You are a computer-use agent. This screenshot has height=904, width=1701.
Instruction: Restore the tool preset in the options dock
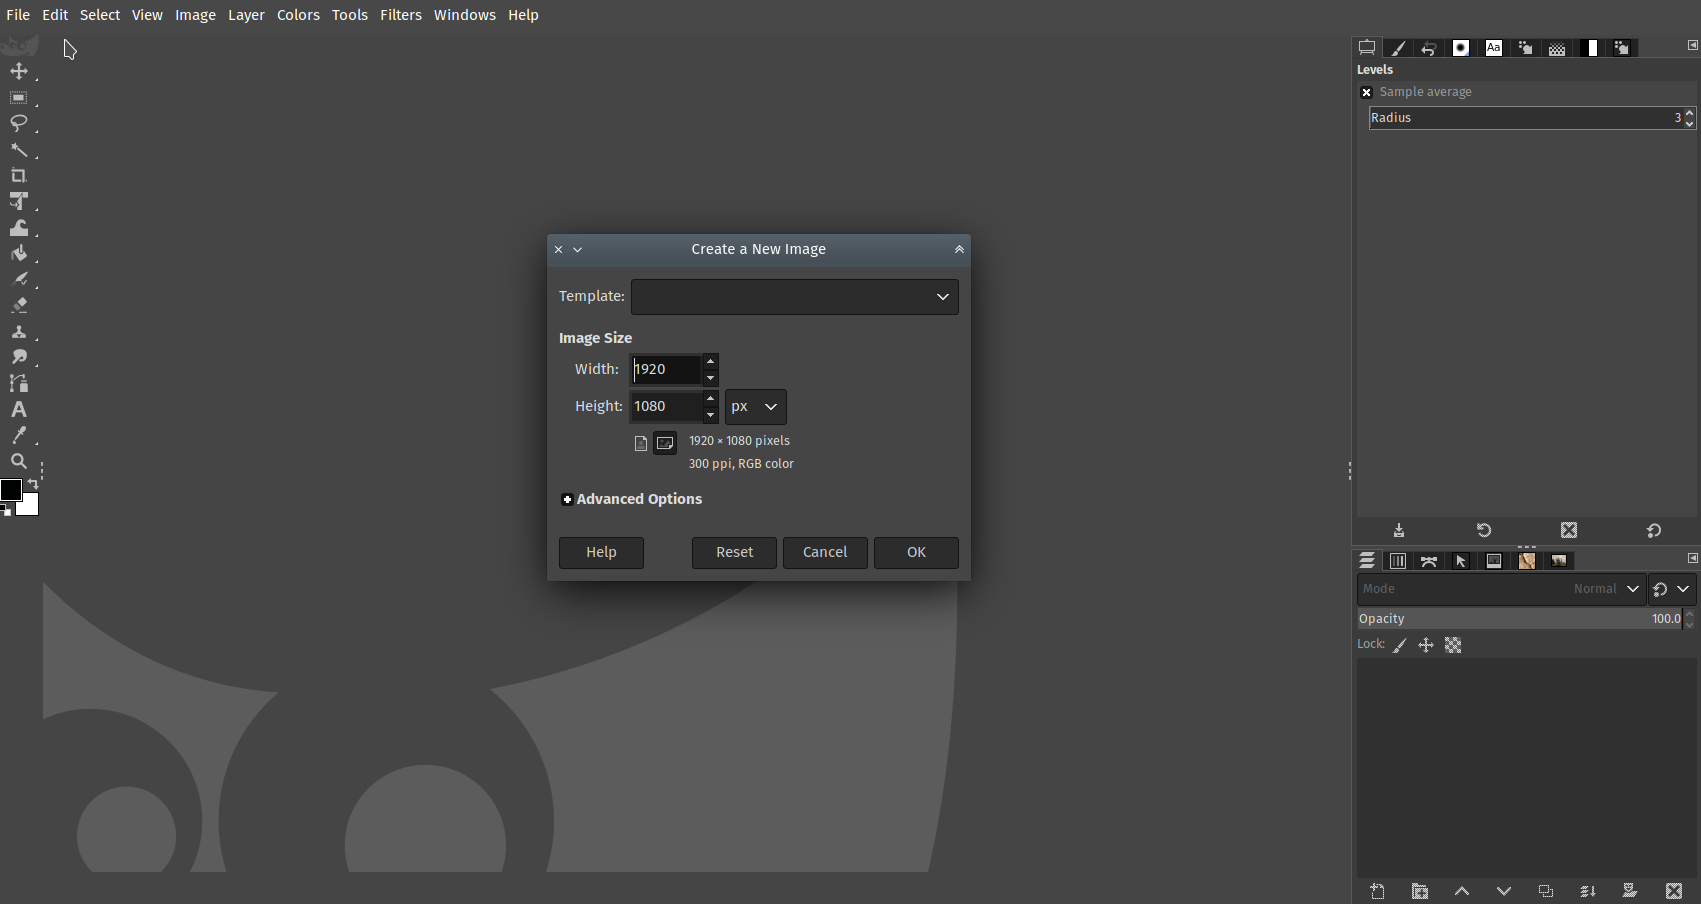pos(1484,530)
